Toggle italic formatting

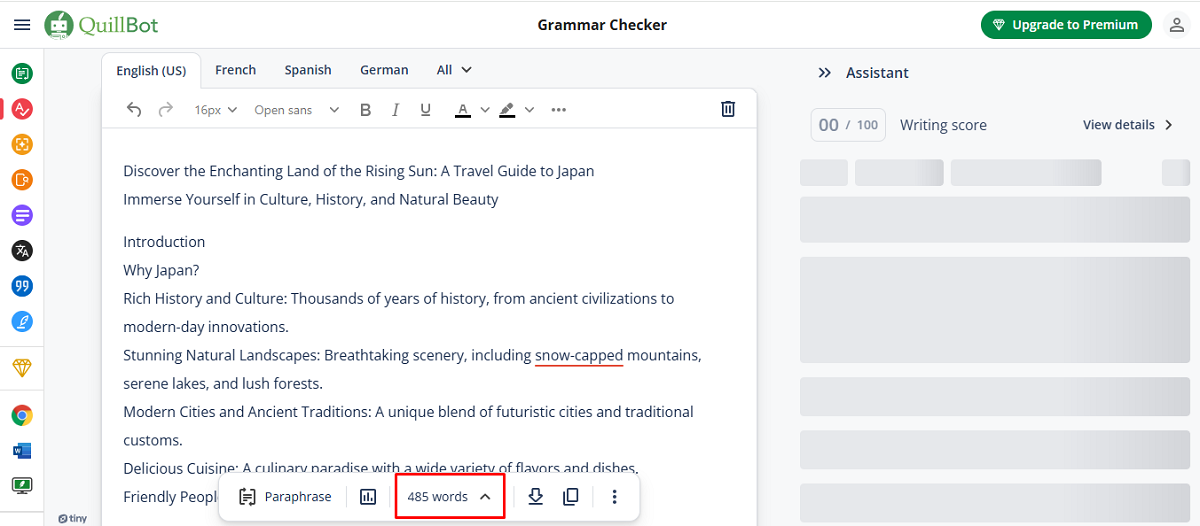395,110
